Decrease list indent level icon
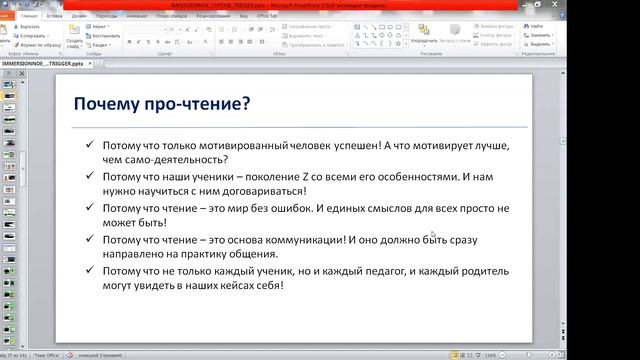Image resolution: width=640 pixels, height=360 pixels. tap(251, 29)
